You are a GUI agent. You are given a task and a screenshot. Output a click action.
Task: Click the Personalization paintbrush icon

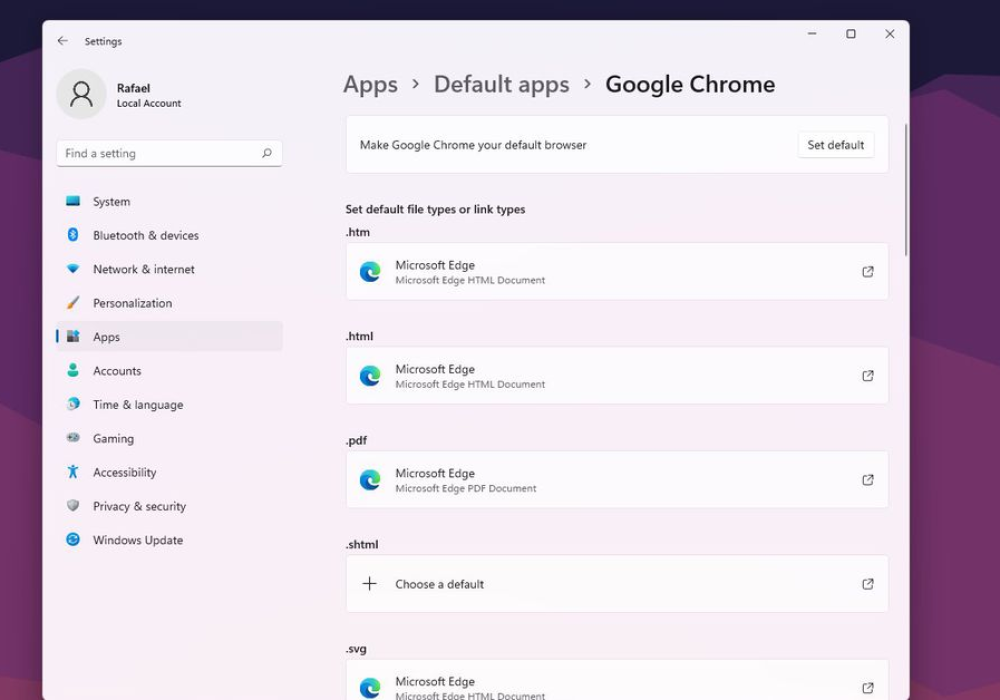pos(73,302)
